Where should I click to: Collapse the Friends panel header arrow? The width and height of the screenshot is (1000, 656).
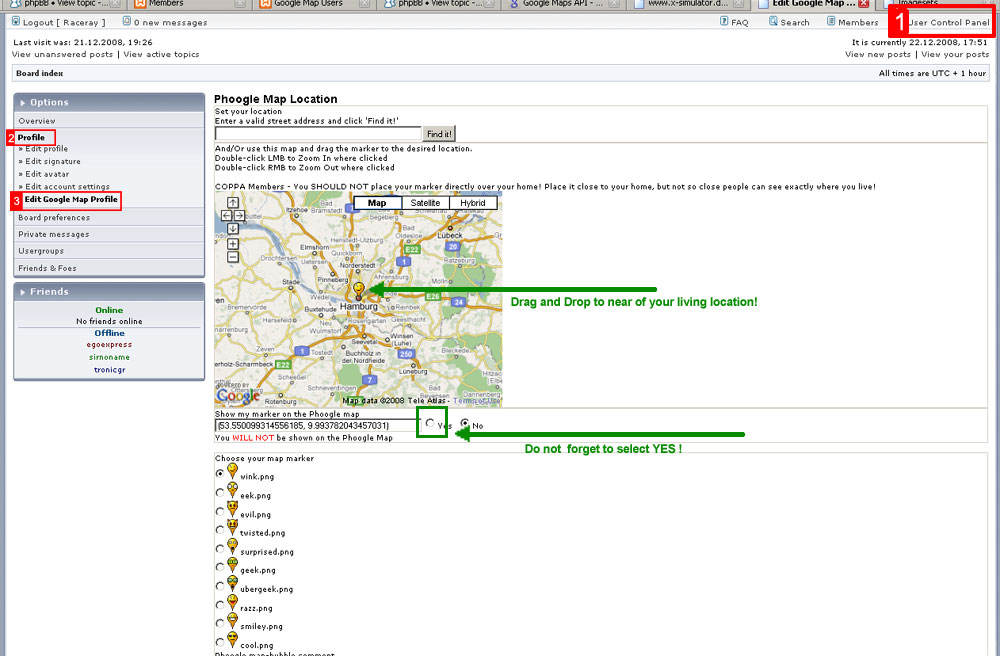coord(23,292)
